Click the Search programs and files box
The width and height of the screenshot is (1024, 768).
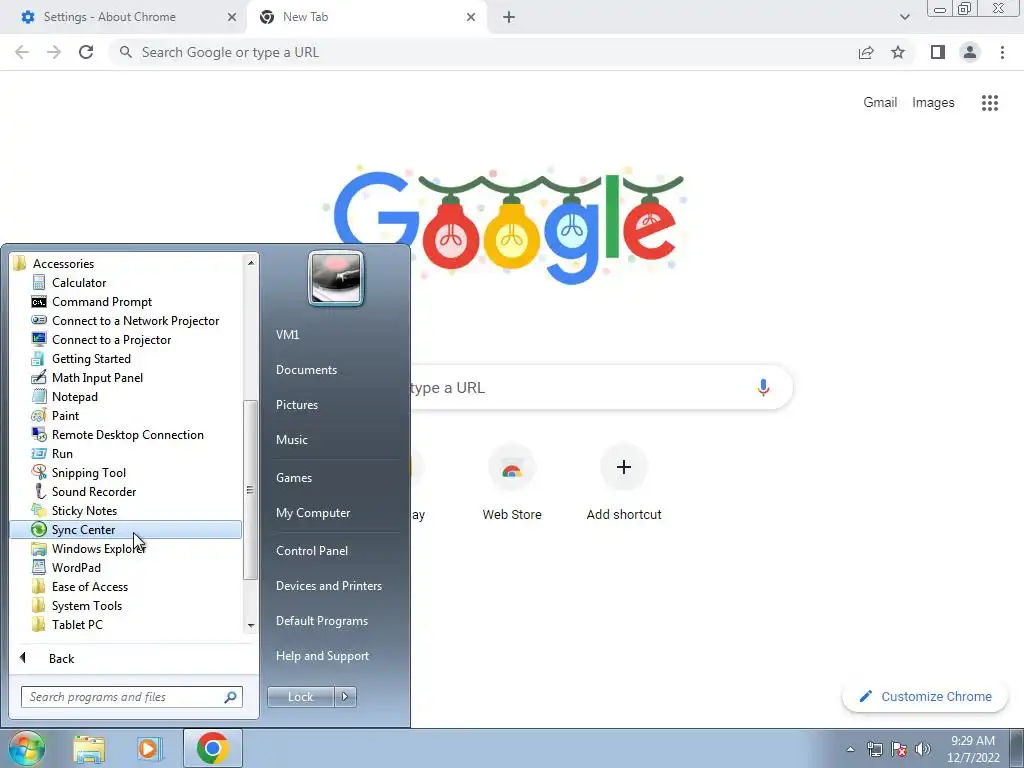point(131,697)
